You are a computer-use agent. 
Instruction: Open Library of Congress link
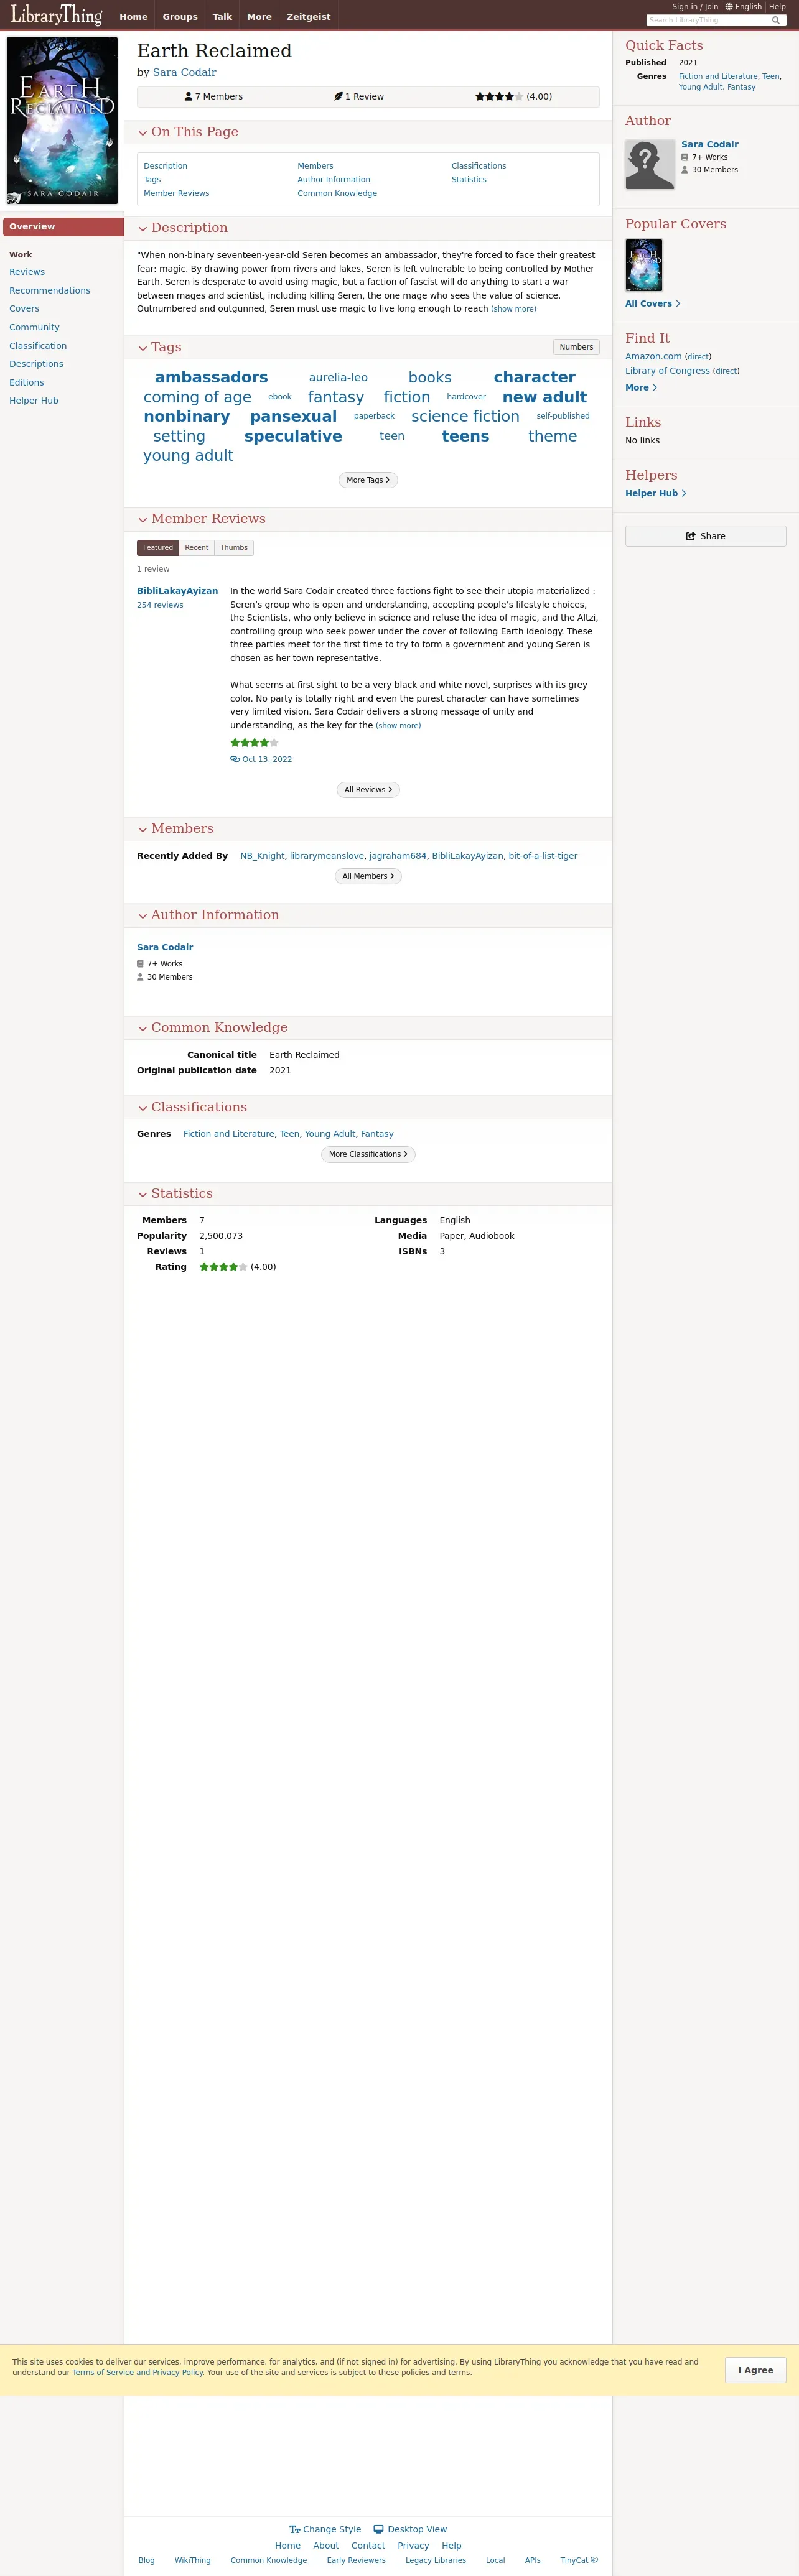[667, 371]
